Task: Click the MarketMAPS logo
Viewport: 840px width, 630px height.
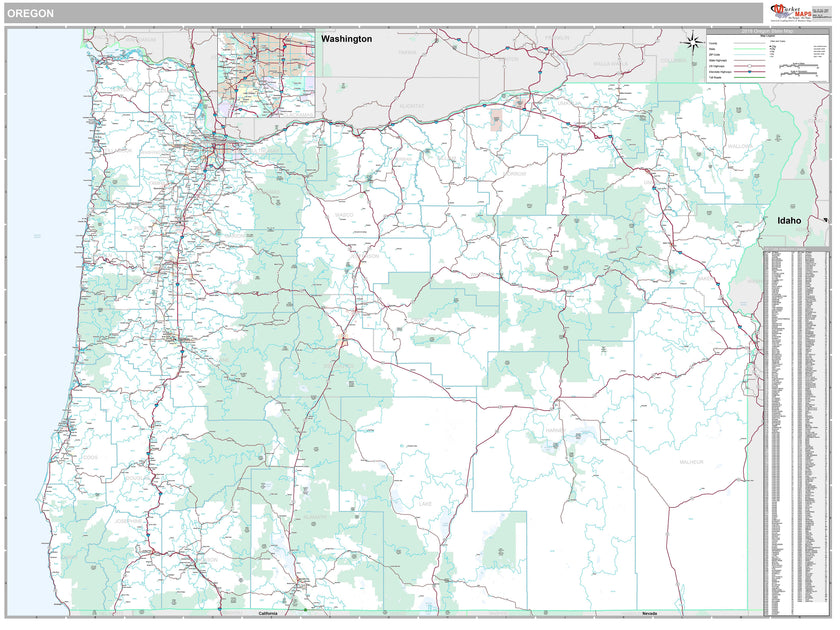Action: click(x=791, y=12)
